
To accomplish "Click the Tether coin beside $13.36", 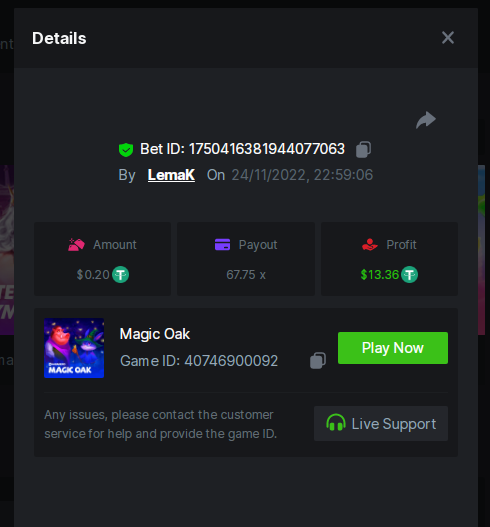I will 410,275.
